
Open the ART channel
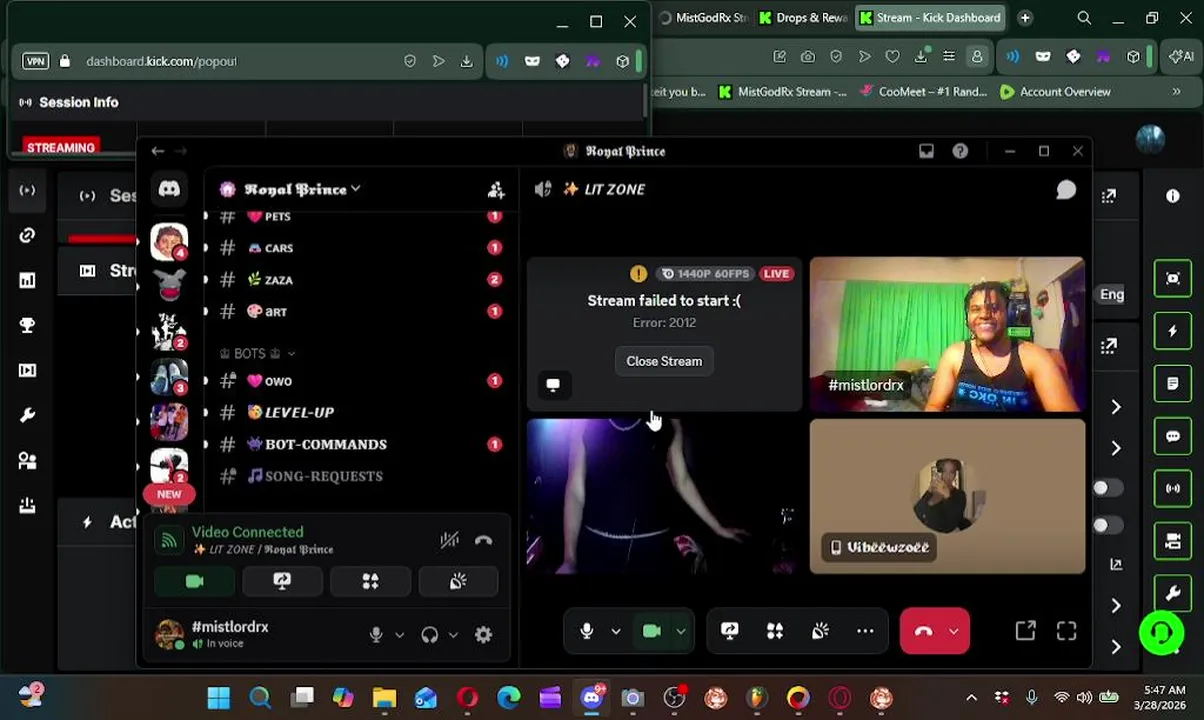[x=358, y=312]
